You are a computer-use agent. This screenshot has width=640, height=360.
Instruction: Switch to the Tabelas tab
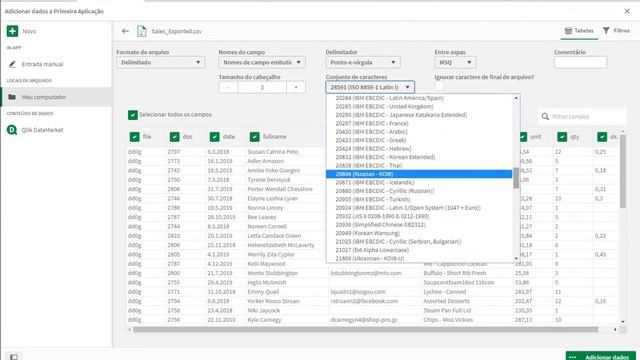pyautogui.click(x=579, y=31)
